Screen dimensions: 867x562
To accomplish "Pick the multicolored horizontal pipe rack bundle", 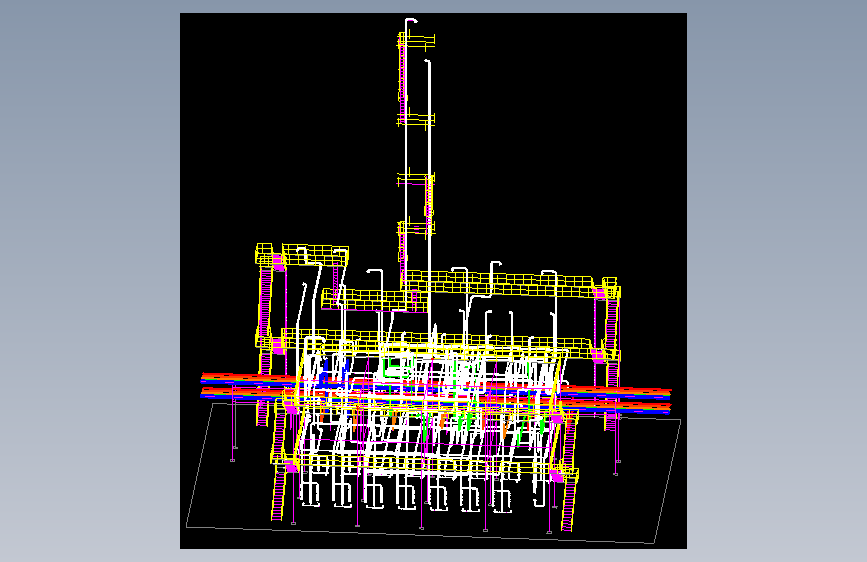I will [x=436, y=392].
